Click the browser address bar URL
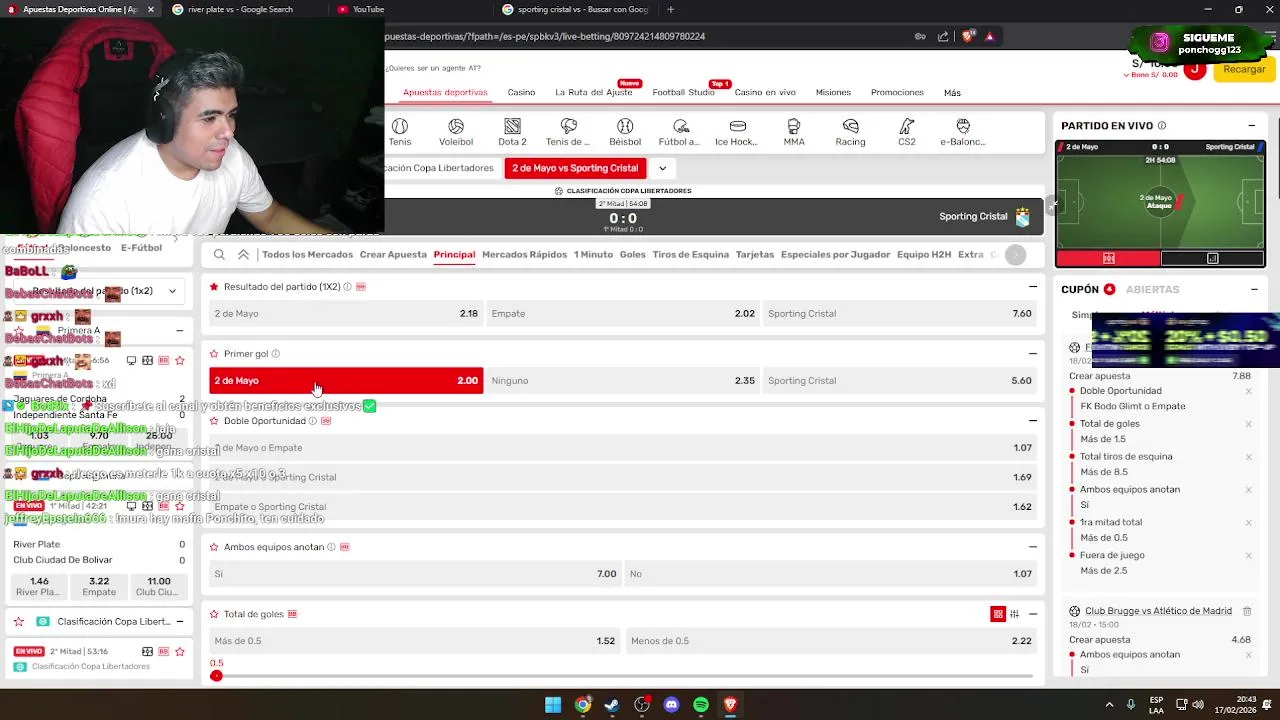This screenshot has width=1280, height=720. click(x=545, y=36)
